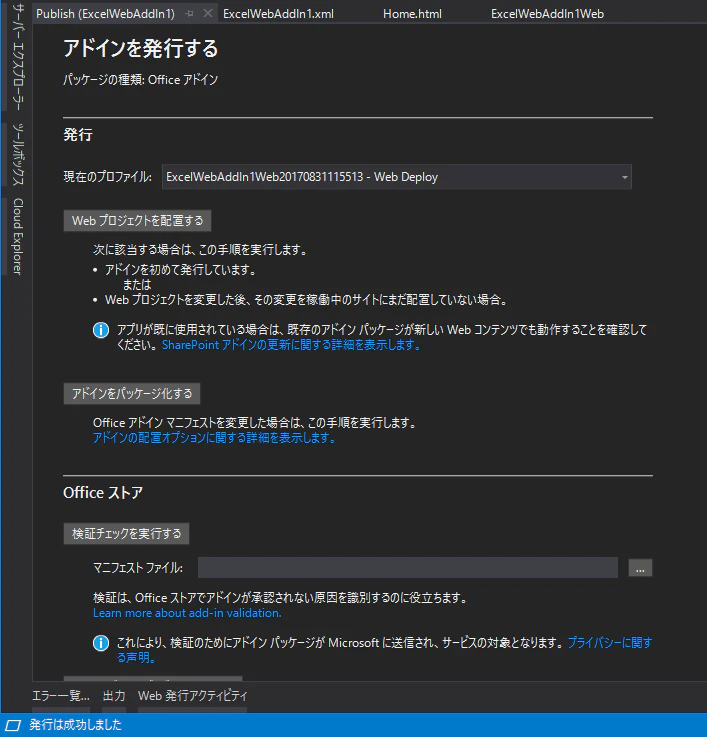
Task: Click the status bar icon beside 発行は成功しました
Action: point(13,725)
